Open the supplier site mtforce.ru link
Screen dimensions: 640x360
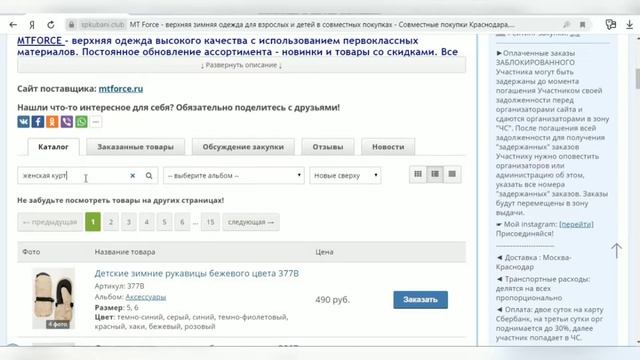(x=121, y=89)
